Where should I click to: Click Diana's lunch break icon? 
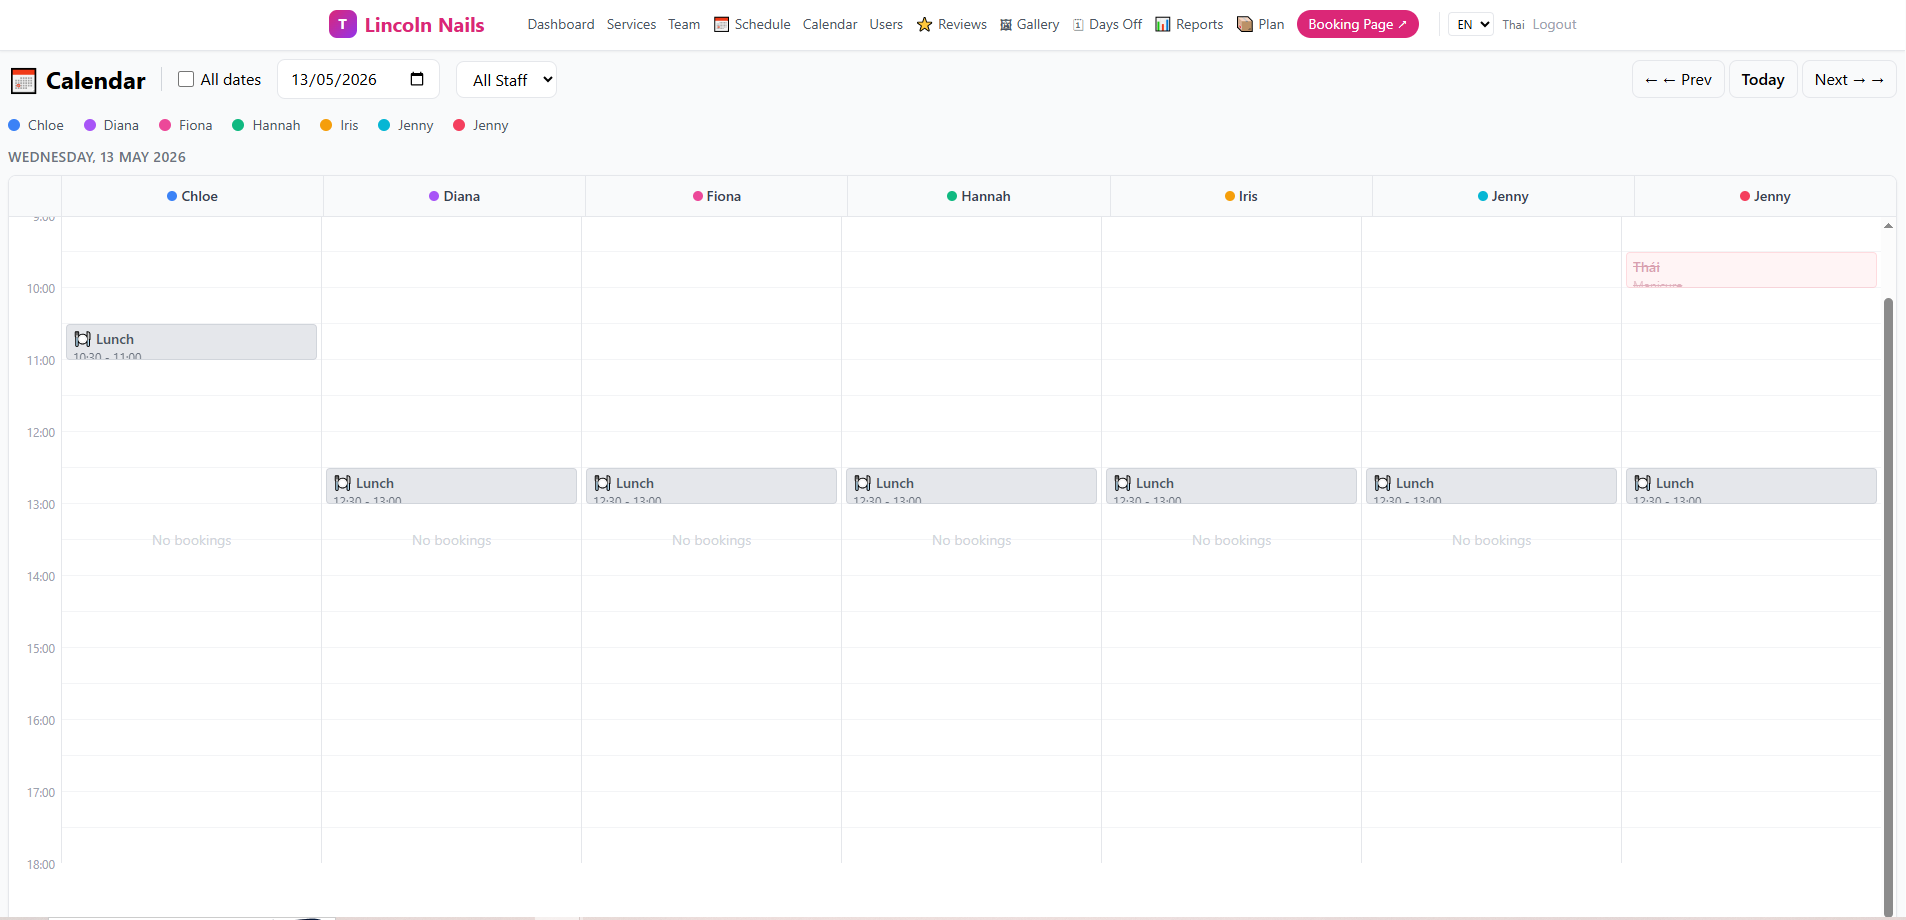(343, 483)
